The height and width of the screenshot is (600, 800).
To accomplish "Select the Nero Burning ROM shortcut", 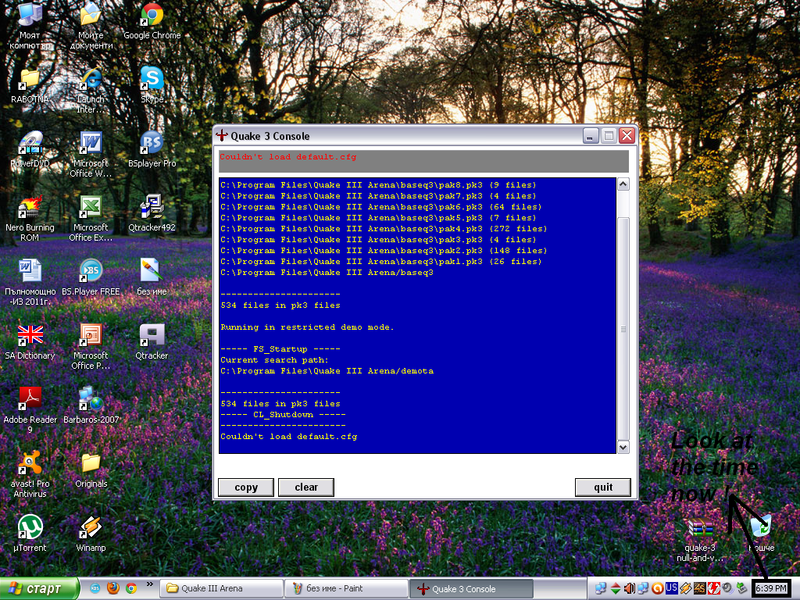I will (30, 218).
